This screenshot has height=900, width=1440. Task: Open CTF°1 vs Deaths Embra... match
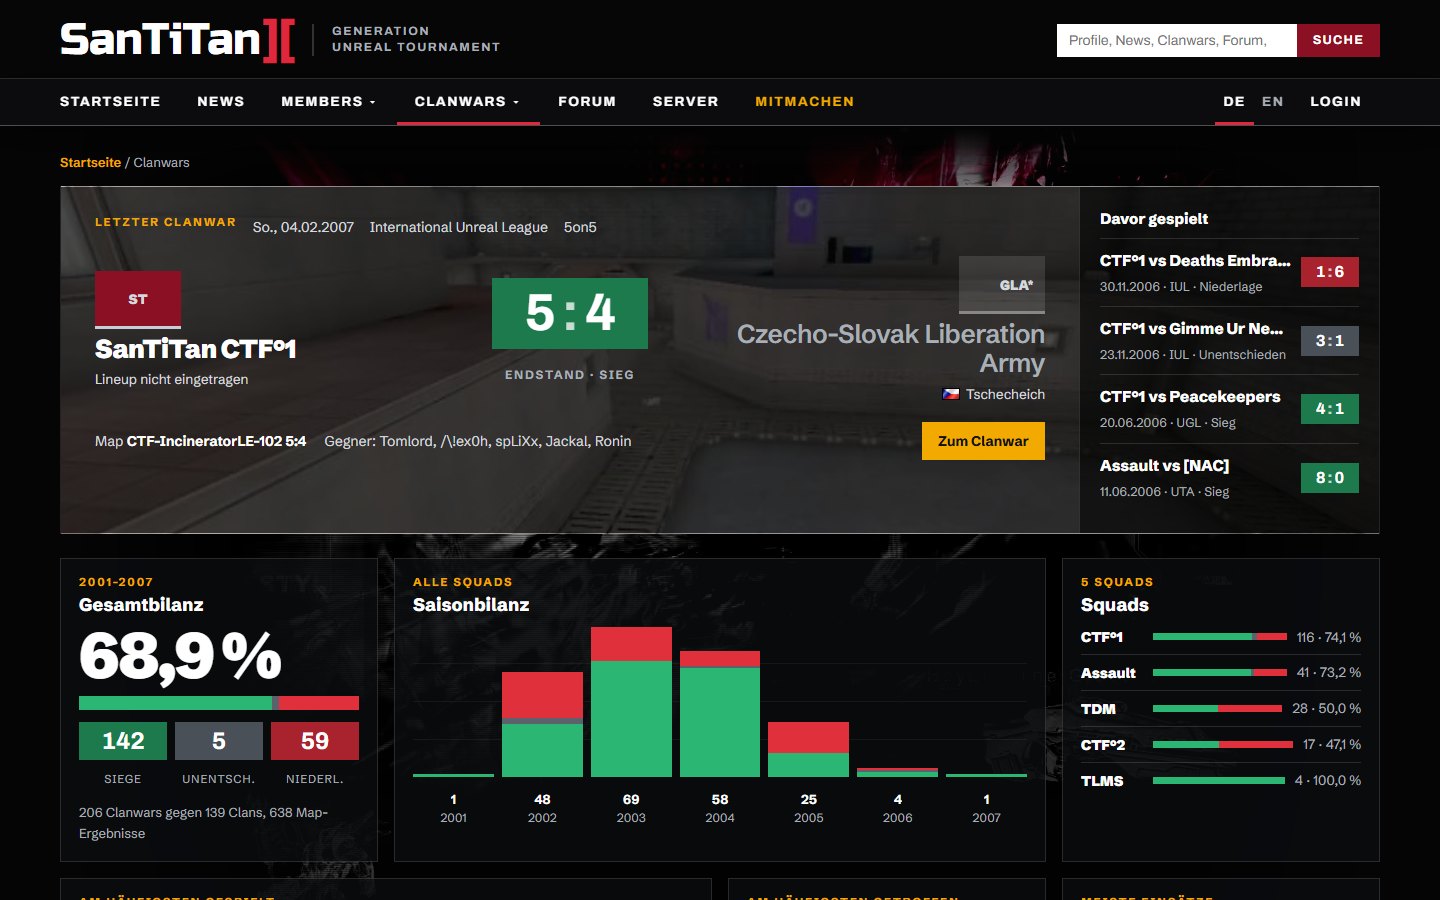[1195, 261]
